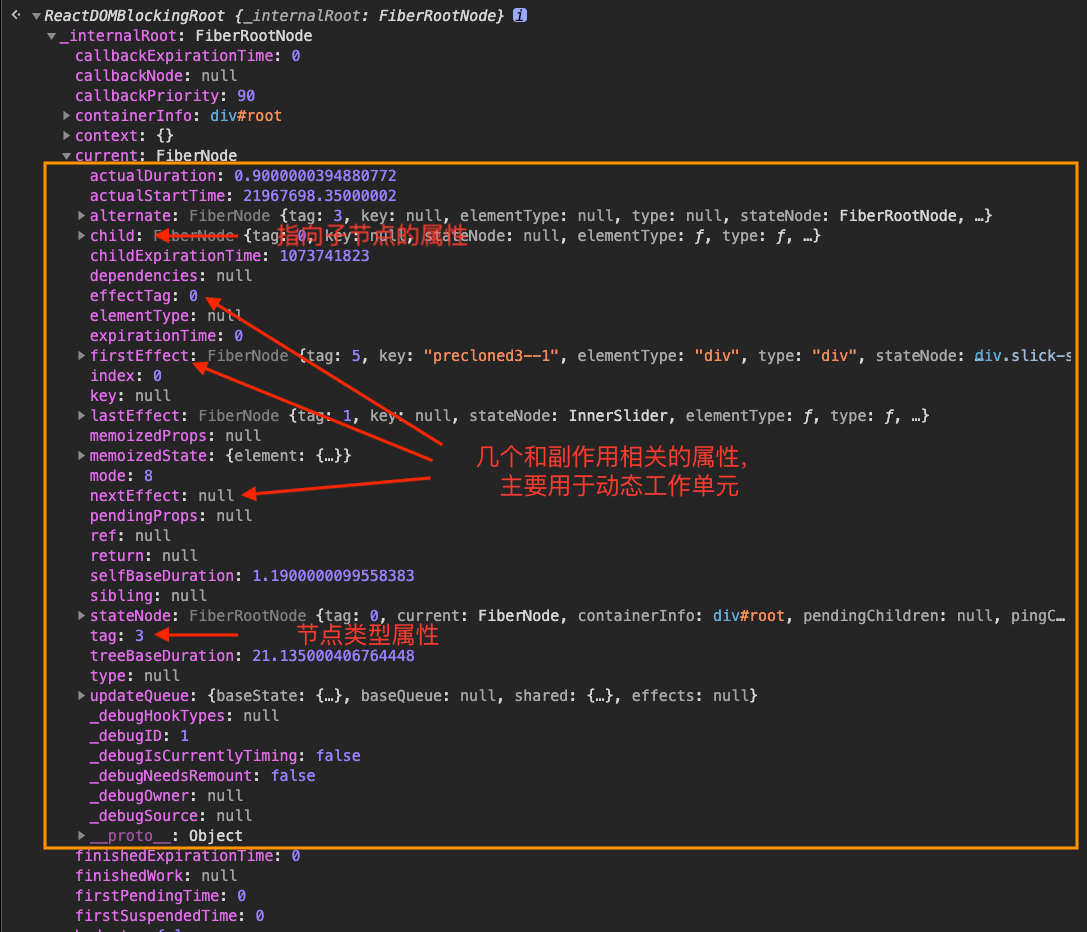
Task: Click the div#root link in containerInfo
Action: (x=246, y=116)
